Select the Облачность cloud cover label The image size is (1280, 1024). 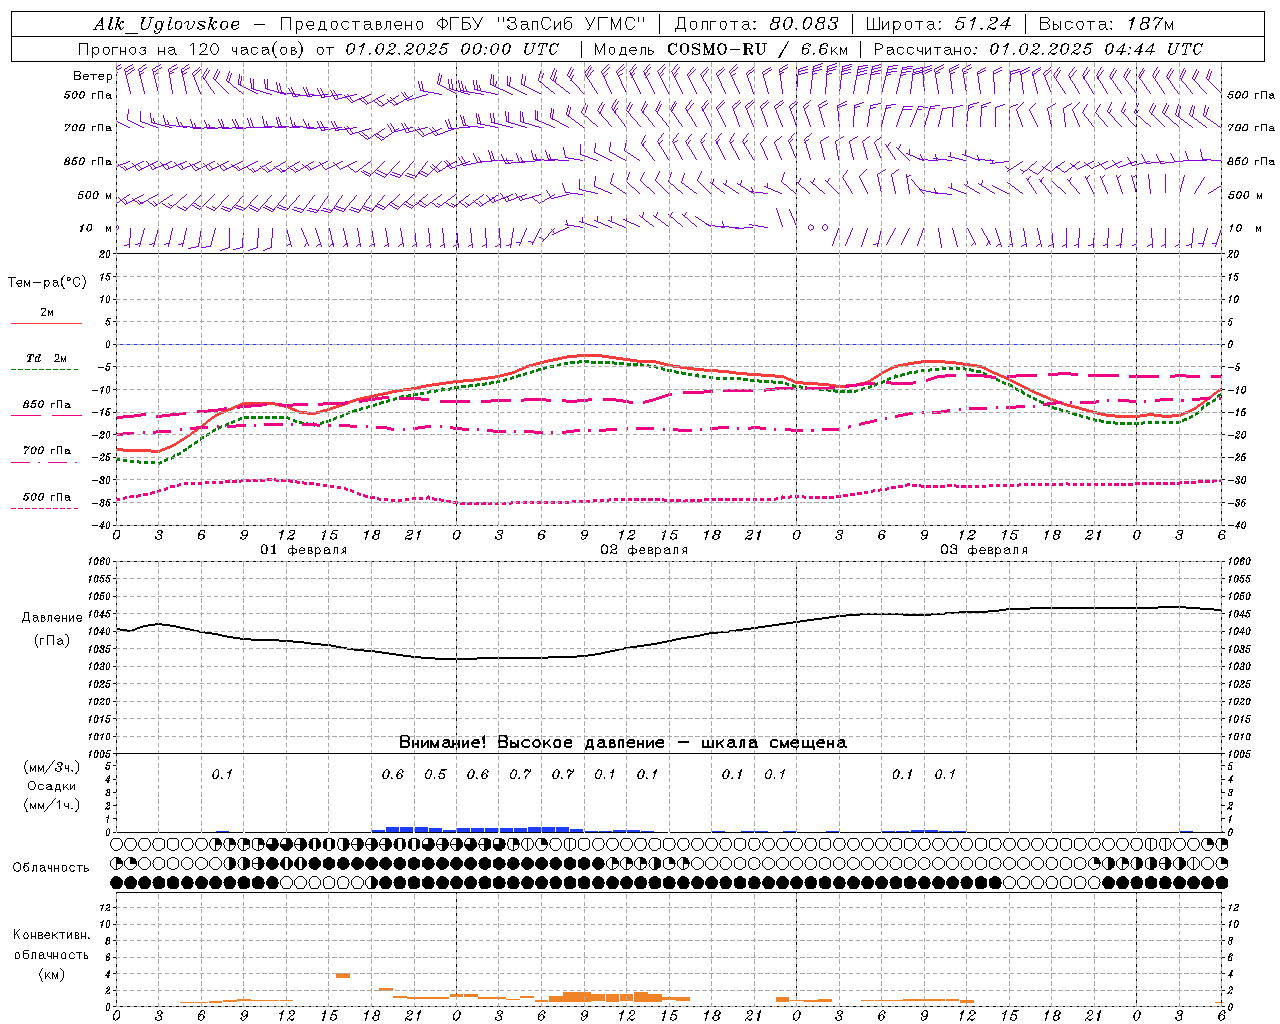51,867
